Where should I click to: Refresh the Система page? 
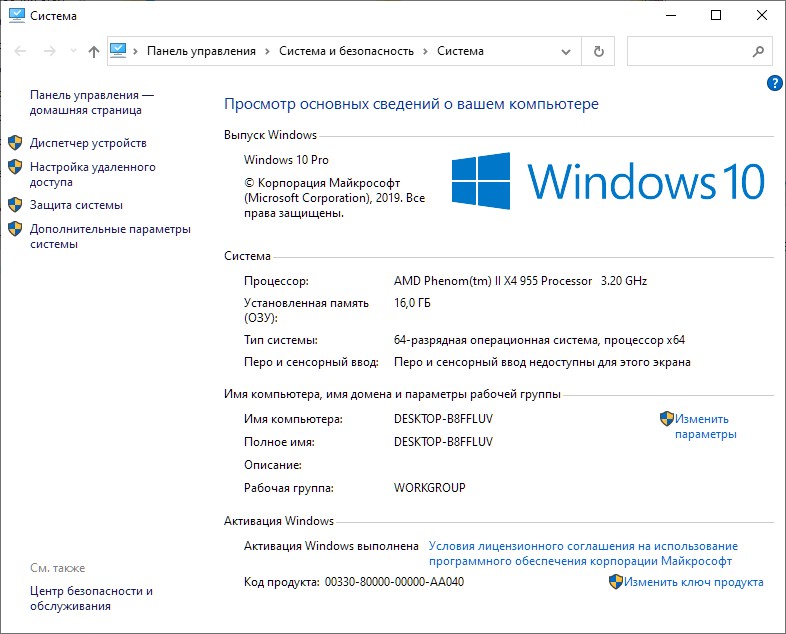(x=599, y=51)
